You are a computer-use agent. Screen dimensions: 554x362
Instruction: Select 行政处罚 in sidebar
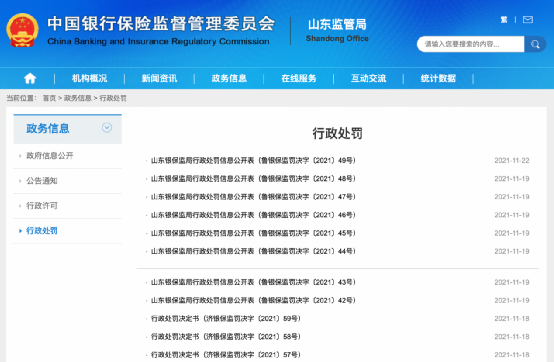pyautogui.click(x=42, y=231)
